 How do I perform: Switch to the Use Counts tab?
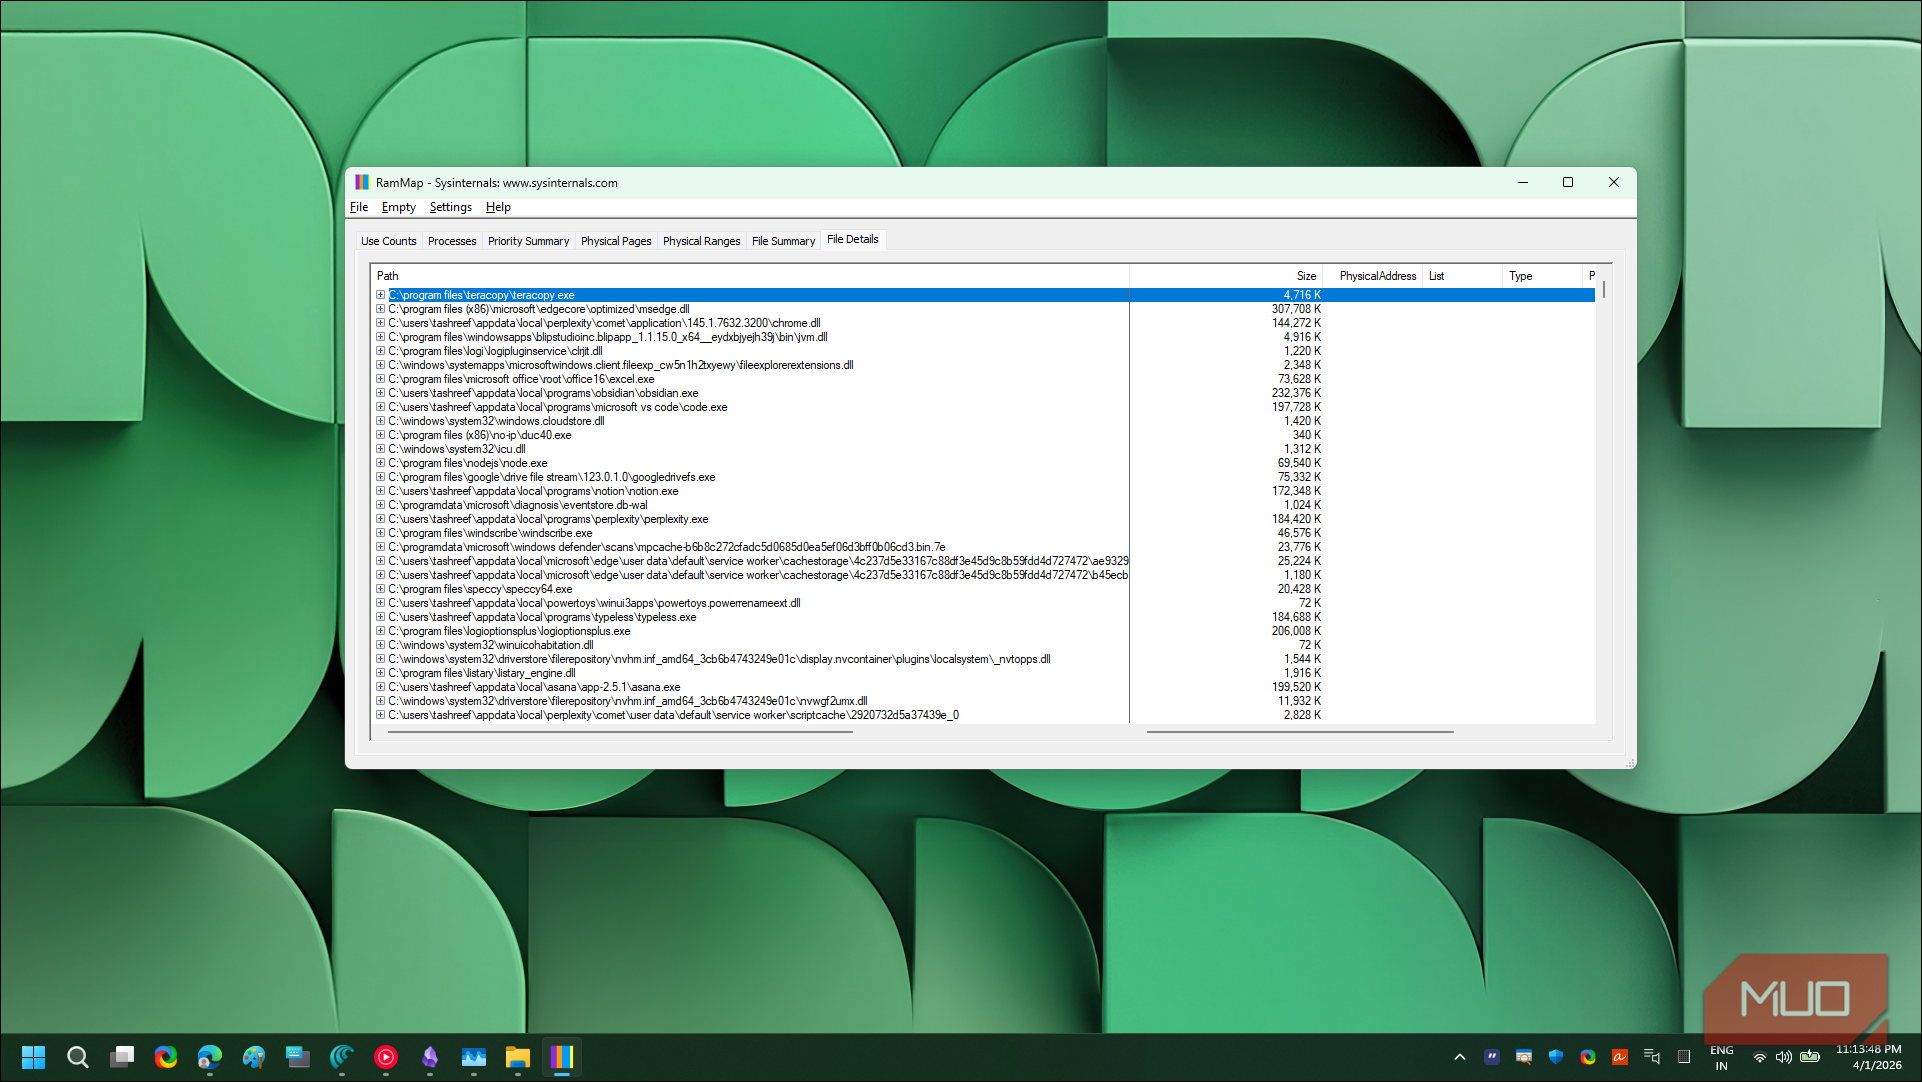coord(389,241)
